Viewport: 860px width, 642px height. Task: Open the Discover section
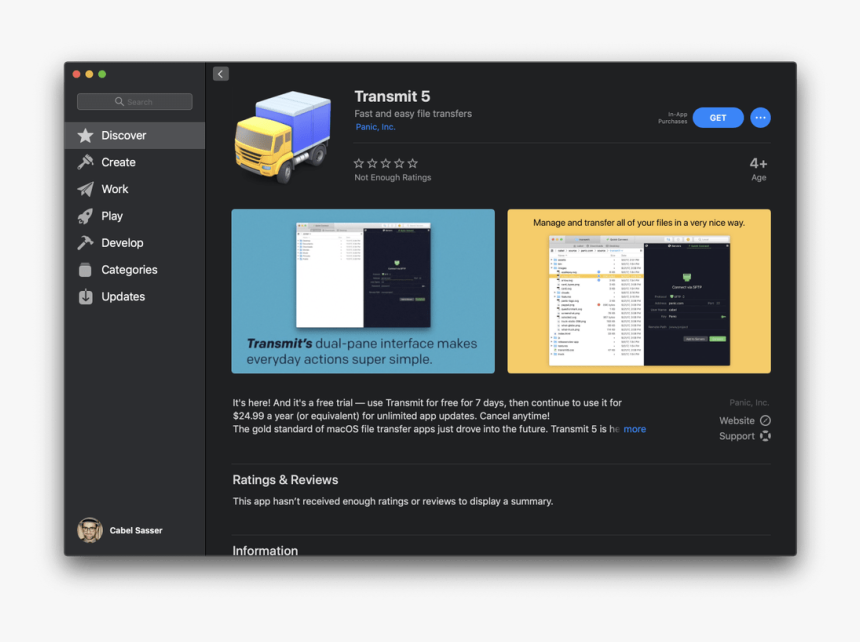pyautogui.click(x=135, y=135)
